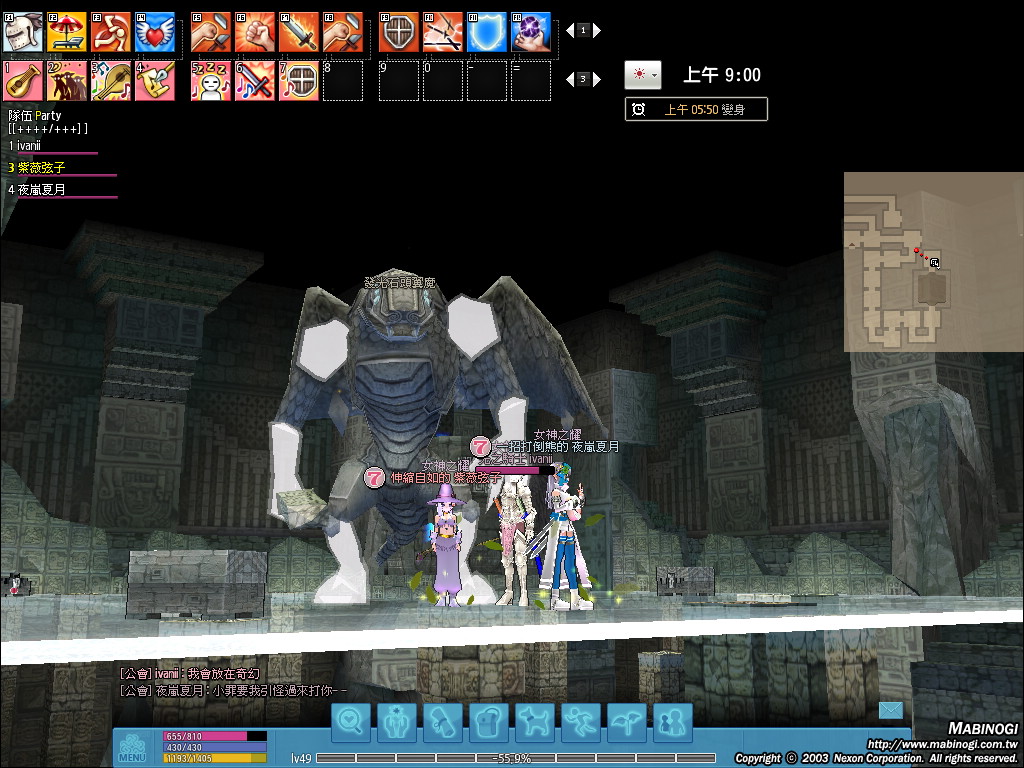This screenshot has width=1024, height=768.
Task: Open the inventory bag icon
Action: (x=489, y=722)
